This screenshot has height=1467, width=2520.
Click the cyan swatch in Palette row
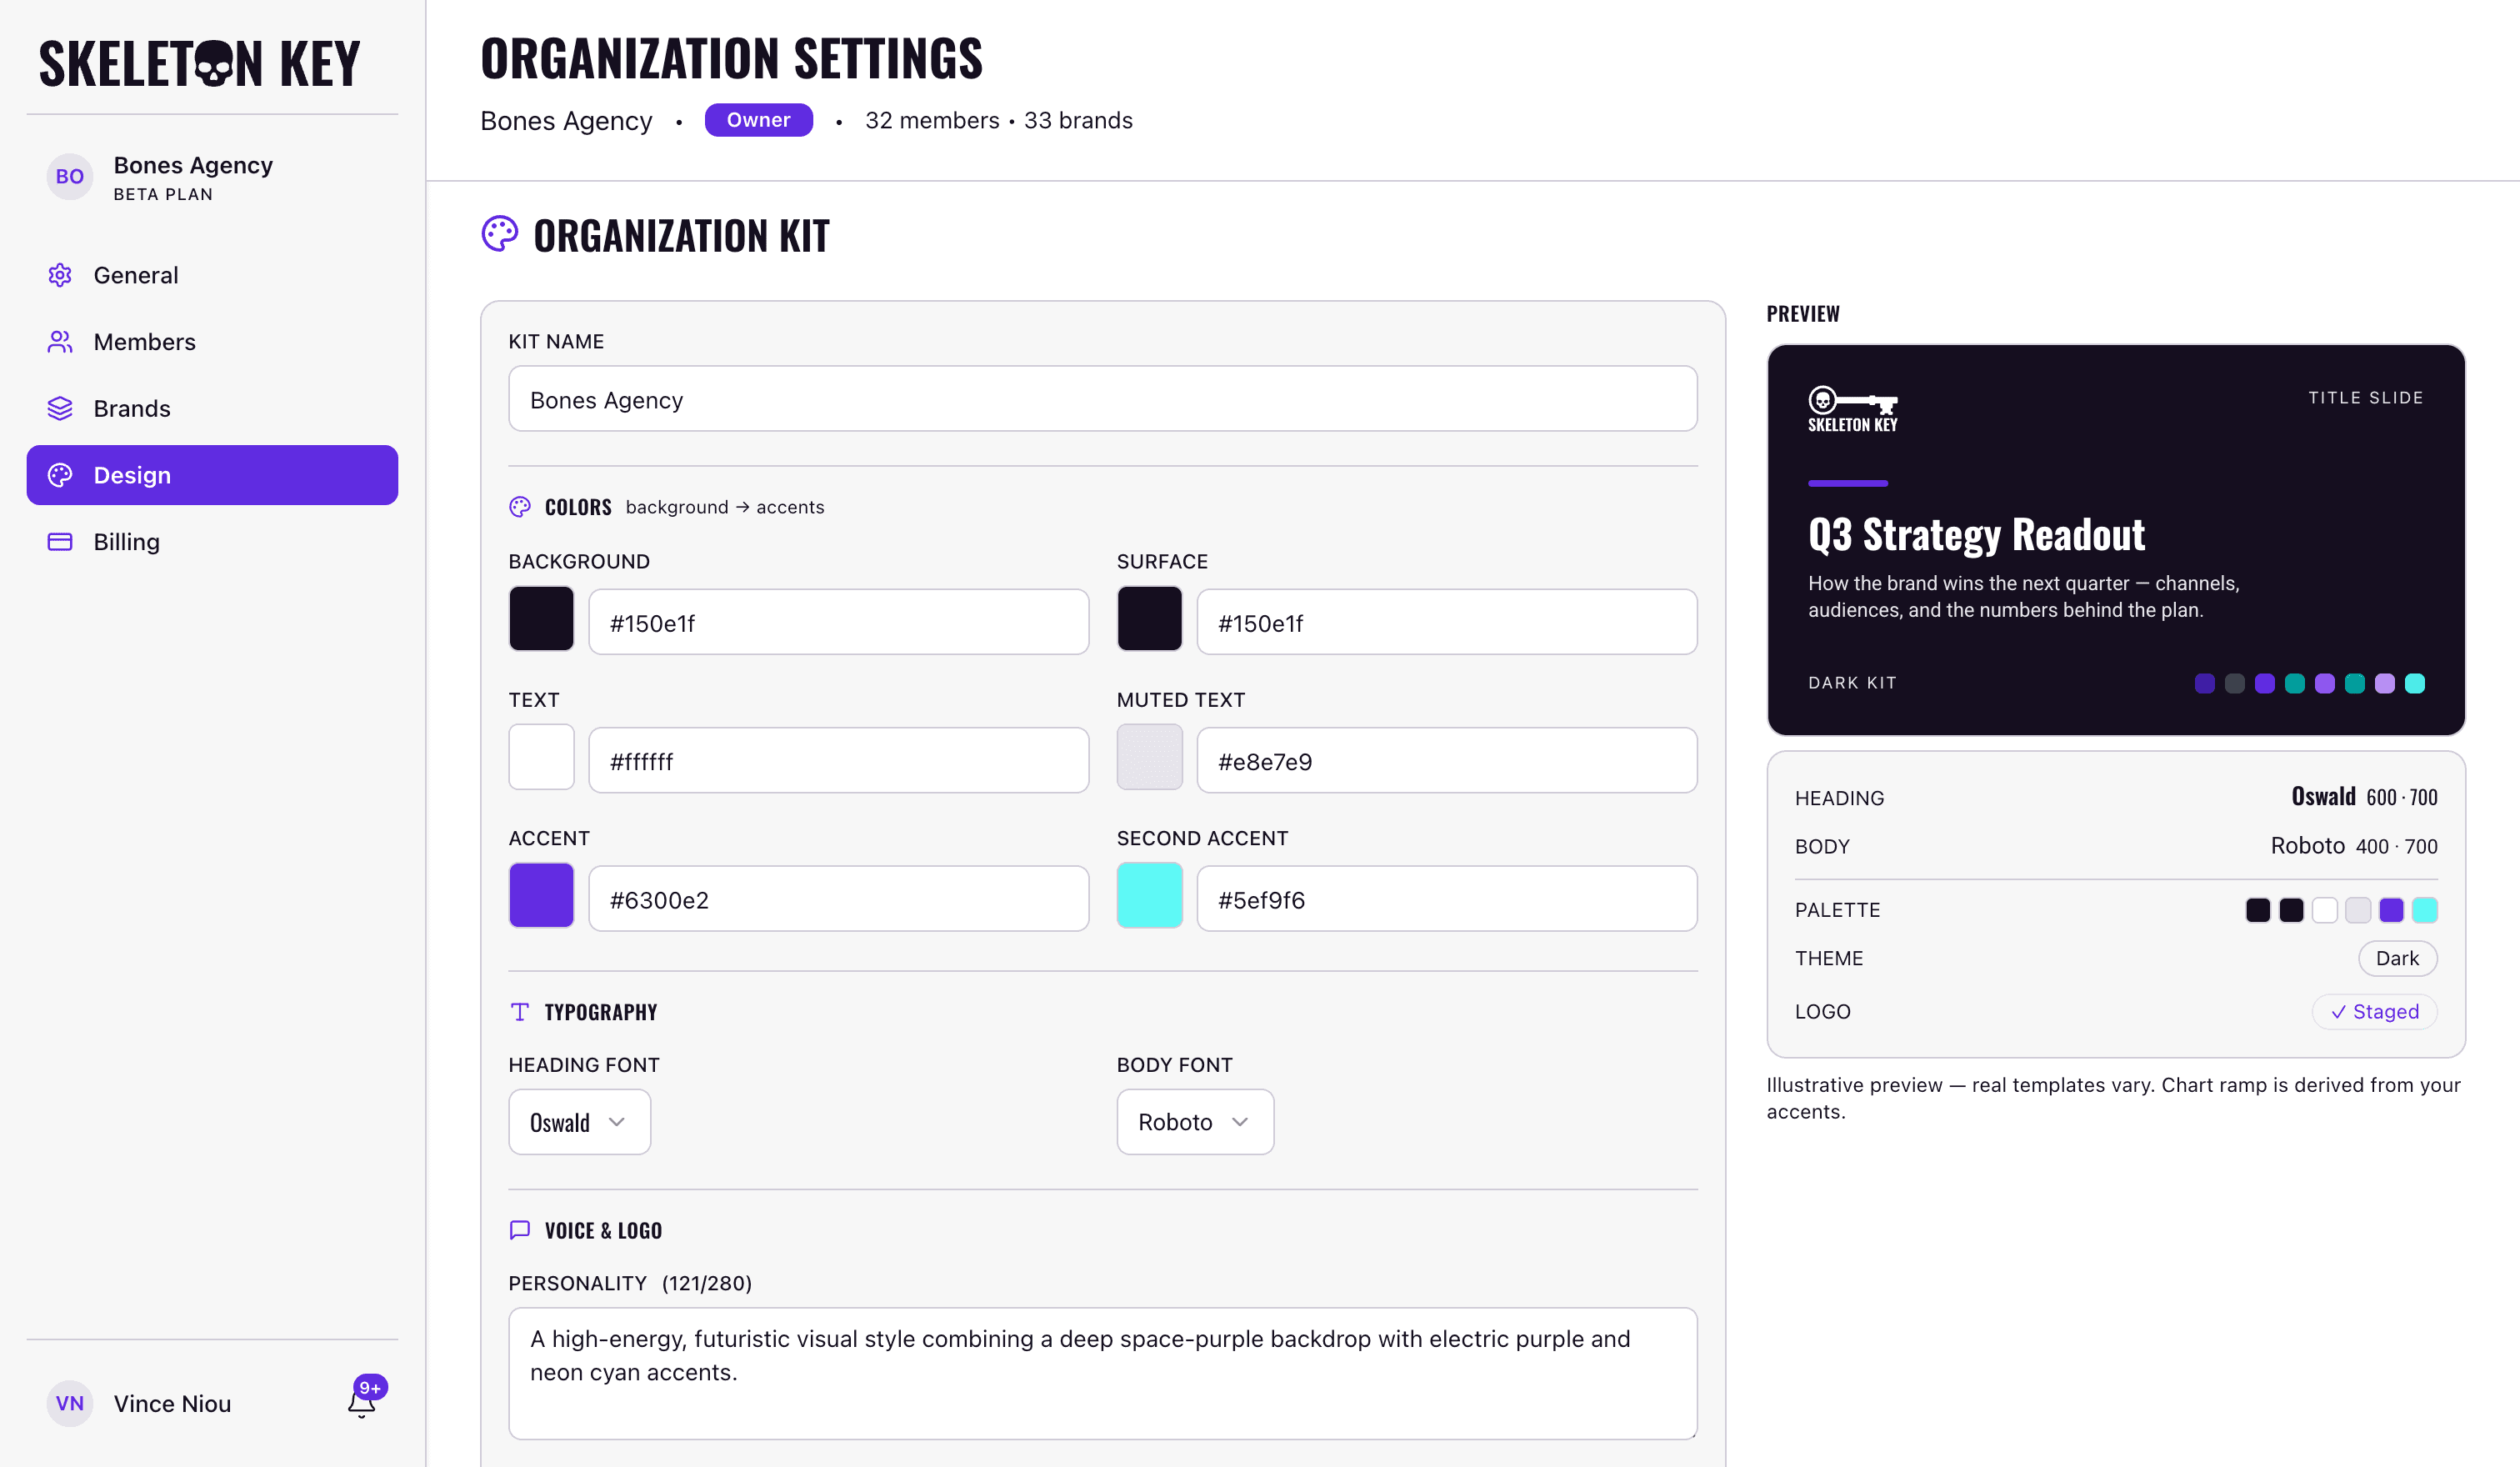click(2424, 910)
